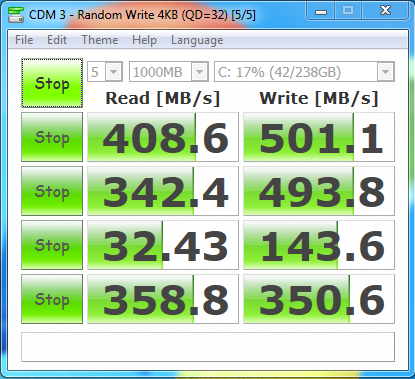The width and height of the screenshot is (415, 379).
Task: Select the 342.4 read result
Action: point(163,191)
